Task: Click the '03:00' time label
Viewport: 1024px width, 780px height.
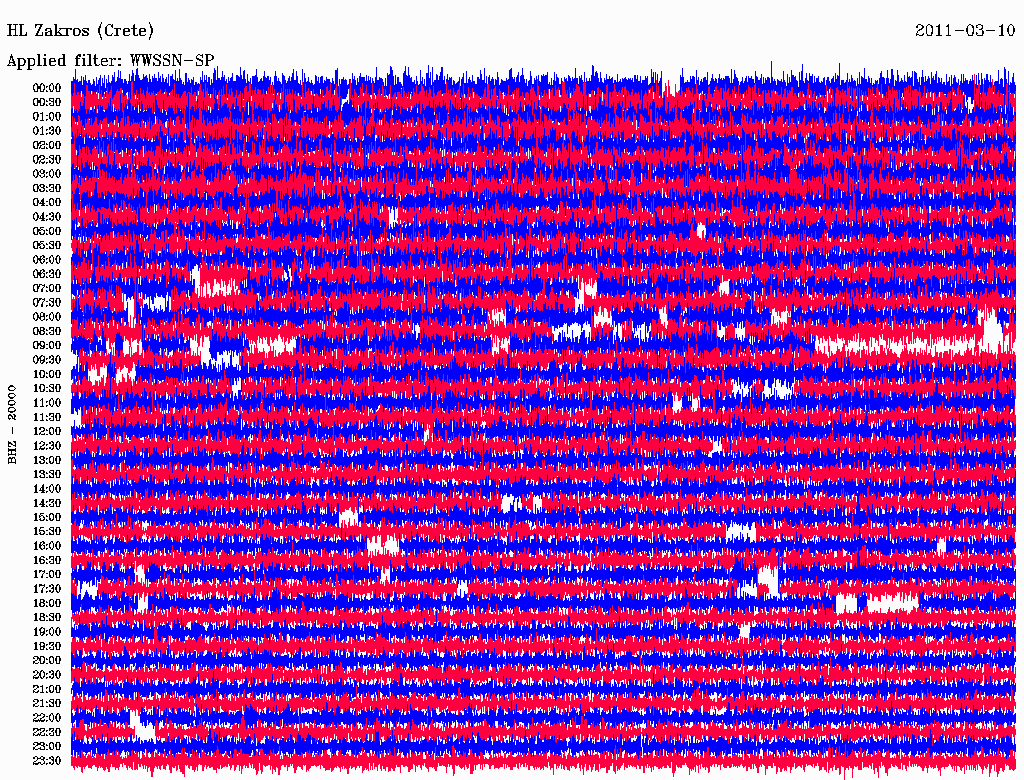Action: tap(47, 174)
